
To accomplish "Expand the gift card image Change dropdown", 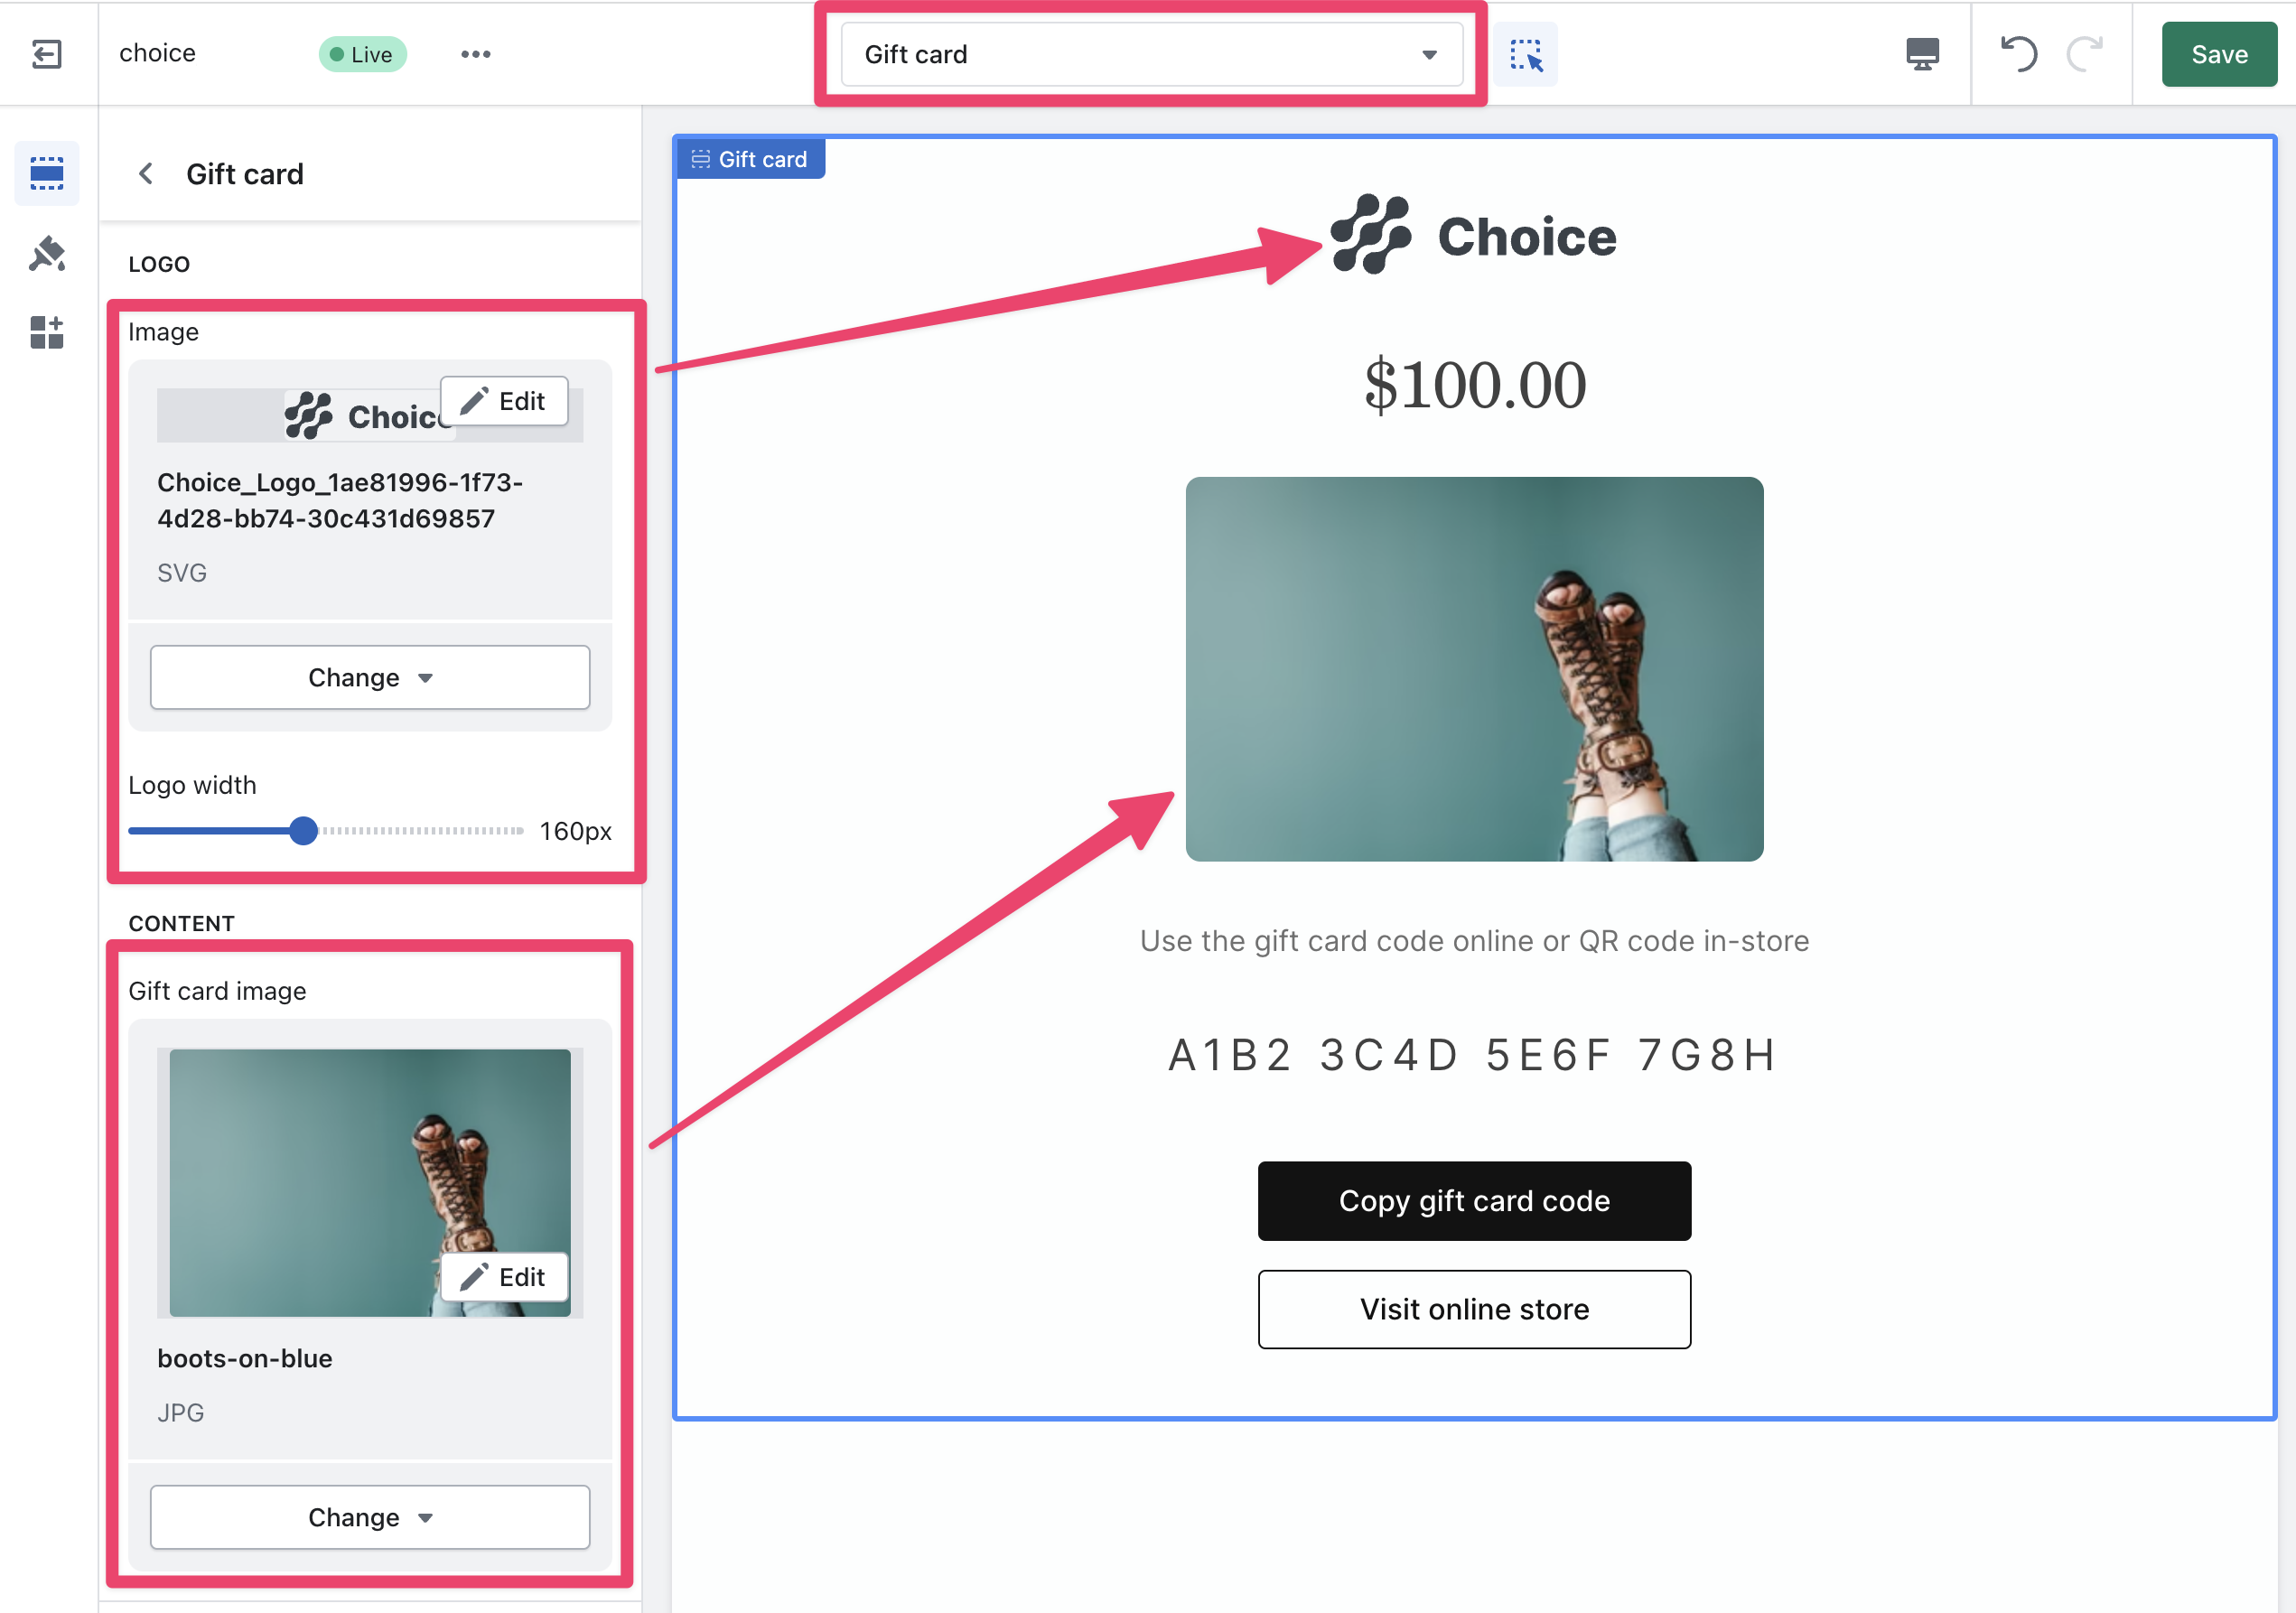I will (x=370, y=1517).
